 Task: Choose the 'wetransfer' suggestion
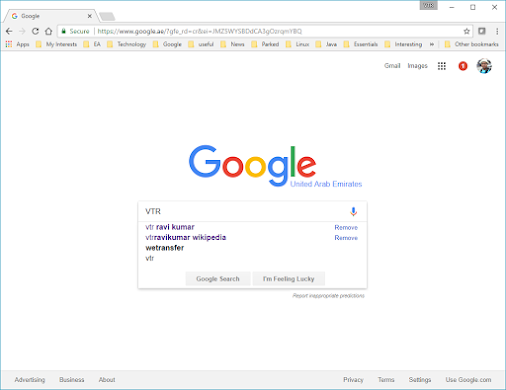[165, 248]
